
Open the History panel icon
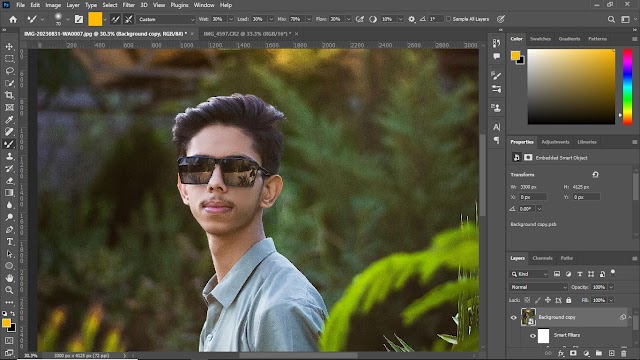496,43
